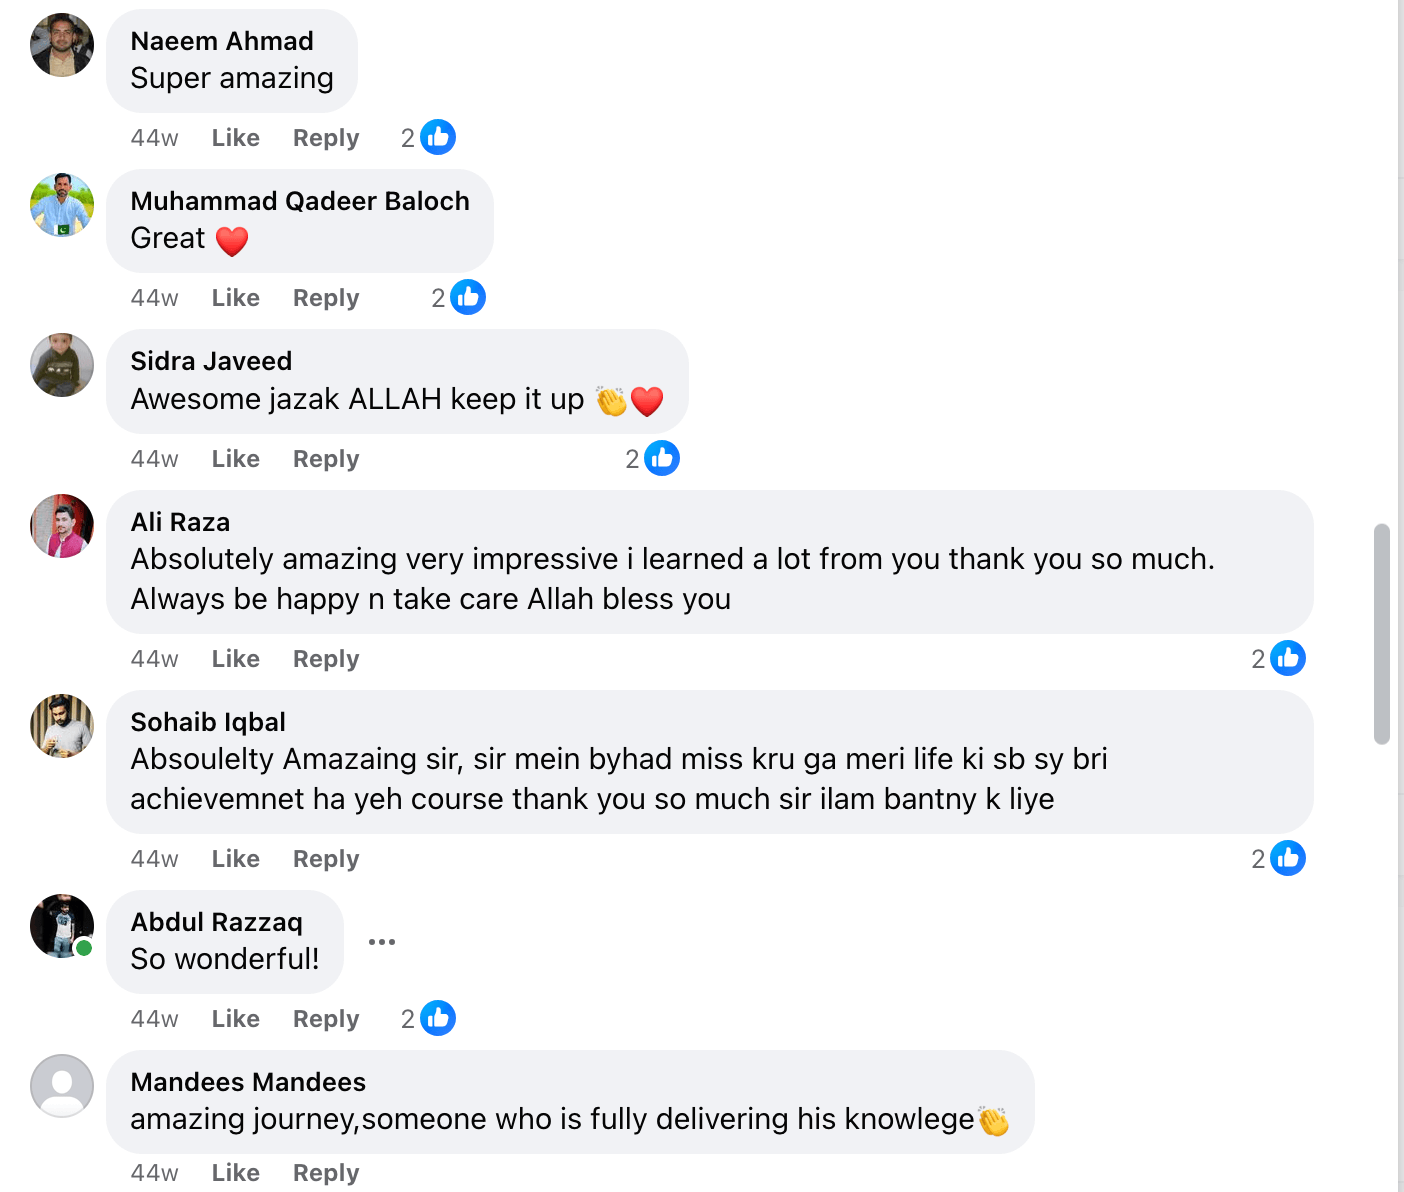Reply to Ali Raza's comment
This screenshot has width=1404, height=1192.
[325, 659]
